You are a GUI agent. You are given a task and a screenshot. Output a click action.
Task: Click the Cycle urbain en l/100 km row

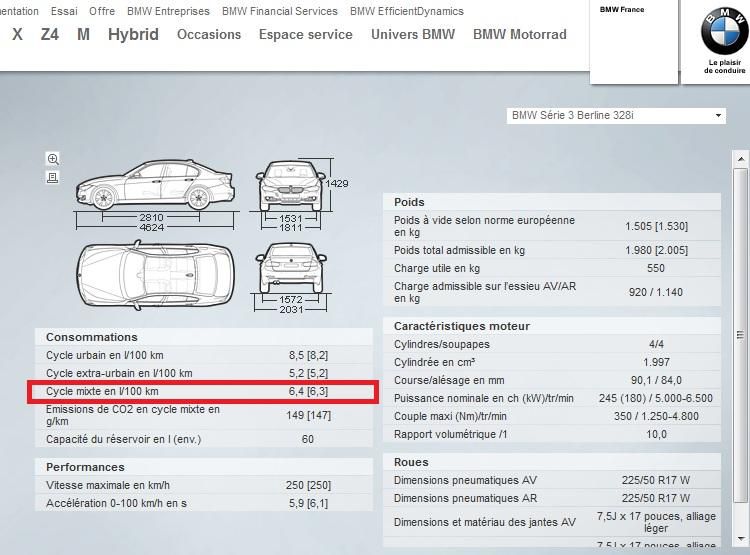(x=204, y=355)
